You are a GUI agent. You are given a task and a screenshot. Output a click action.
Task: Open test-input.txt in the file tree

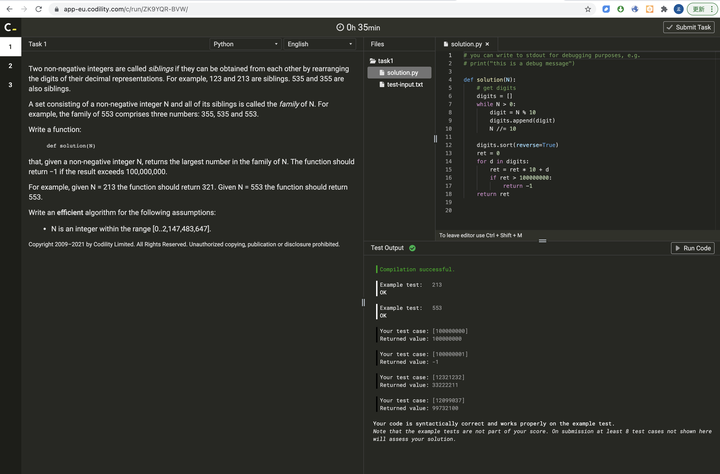pyautogui.click(x=403, y=84)
